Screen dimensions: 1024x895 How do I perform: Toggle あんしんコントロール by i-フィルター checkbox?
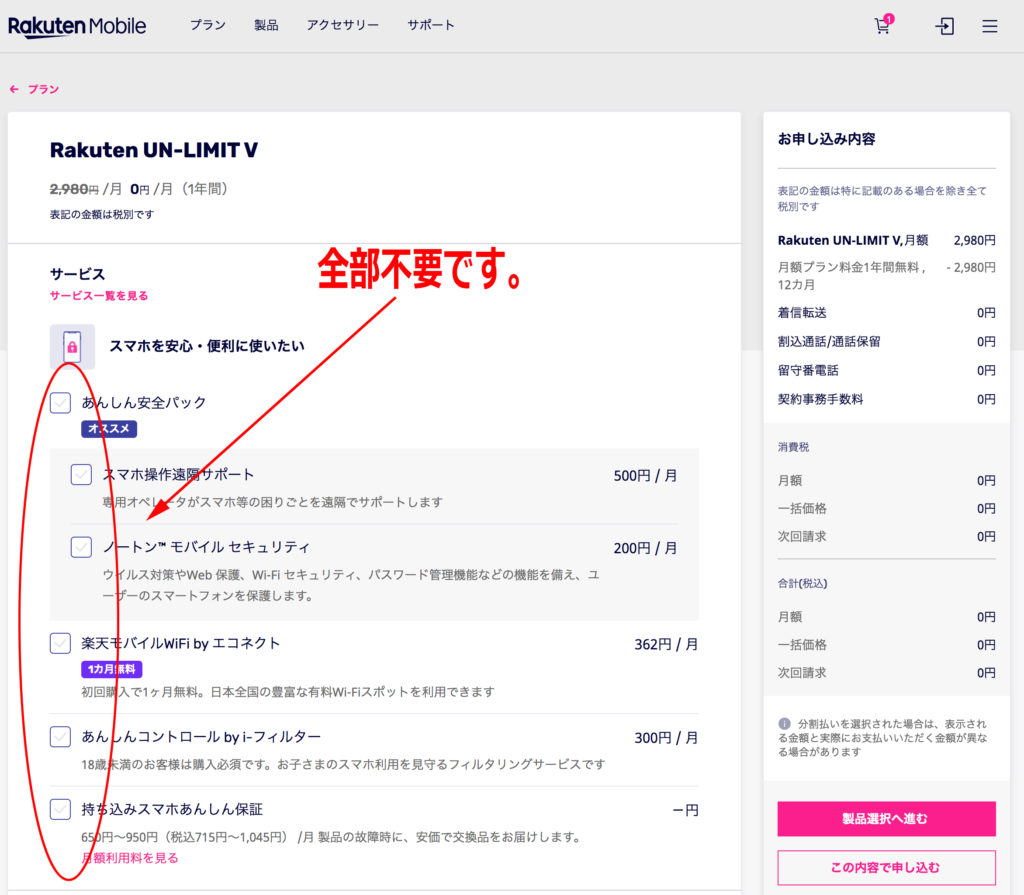click(60, 737)
